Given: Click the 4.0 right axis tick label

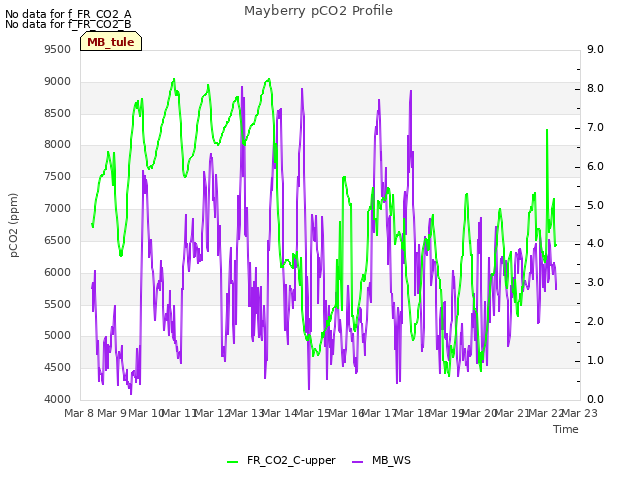Looking at the screenshot, I should click(595, 243).
